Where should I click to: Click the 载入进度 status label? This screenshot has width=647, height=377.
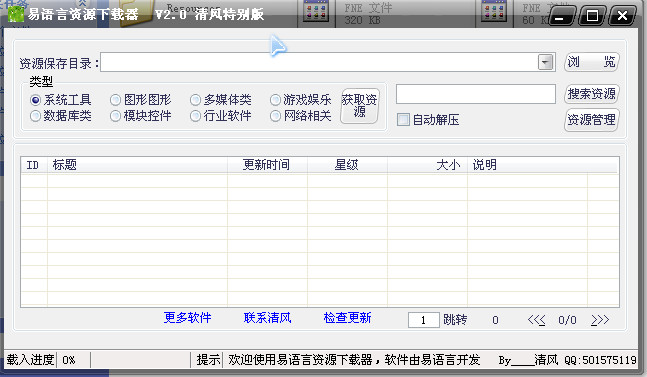coord(30,360)
